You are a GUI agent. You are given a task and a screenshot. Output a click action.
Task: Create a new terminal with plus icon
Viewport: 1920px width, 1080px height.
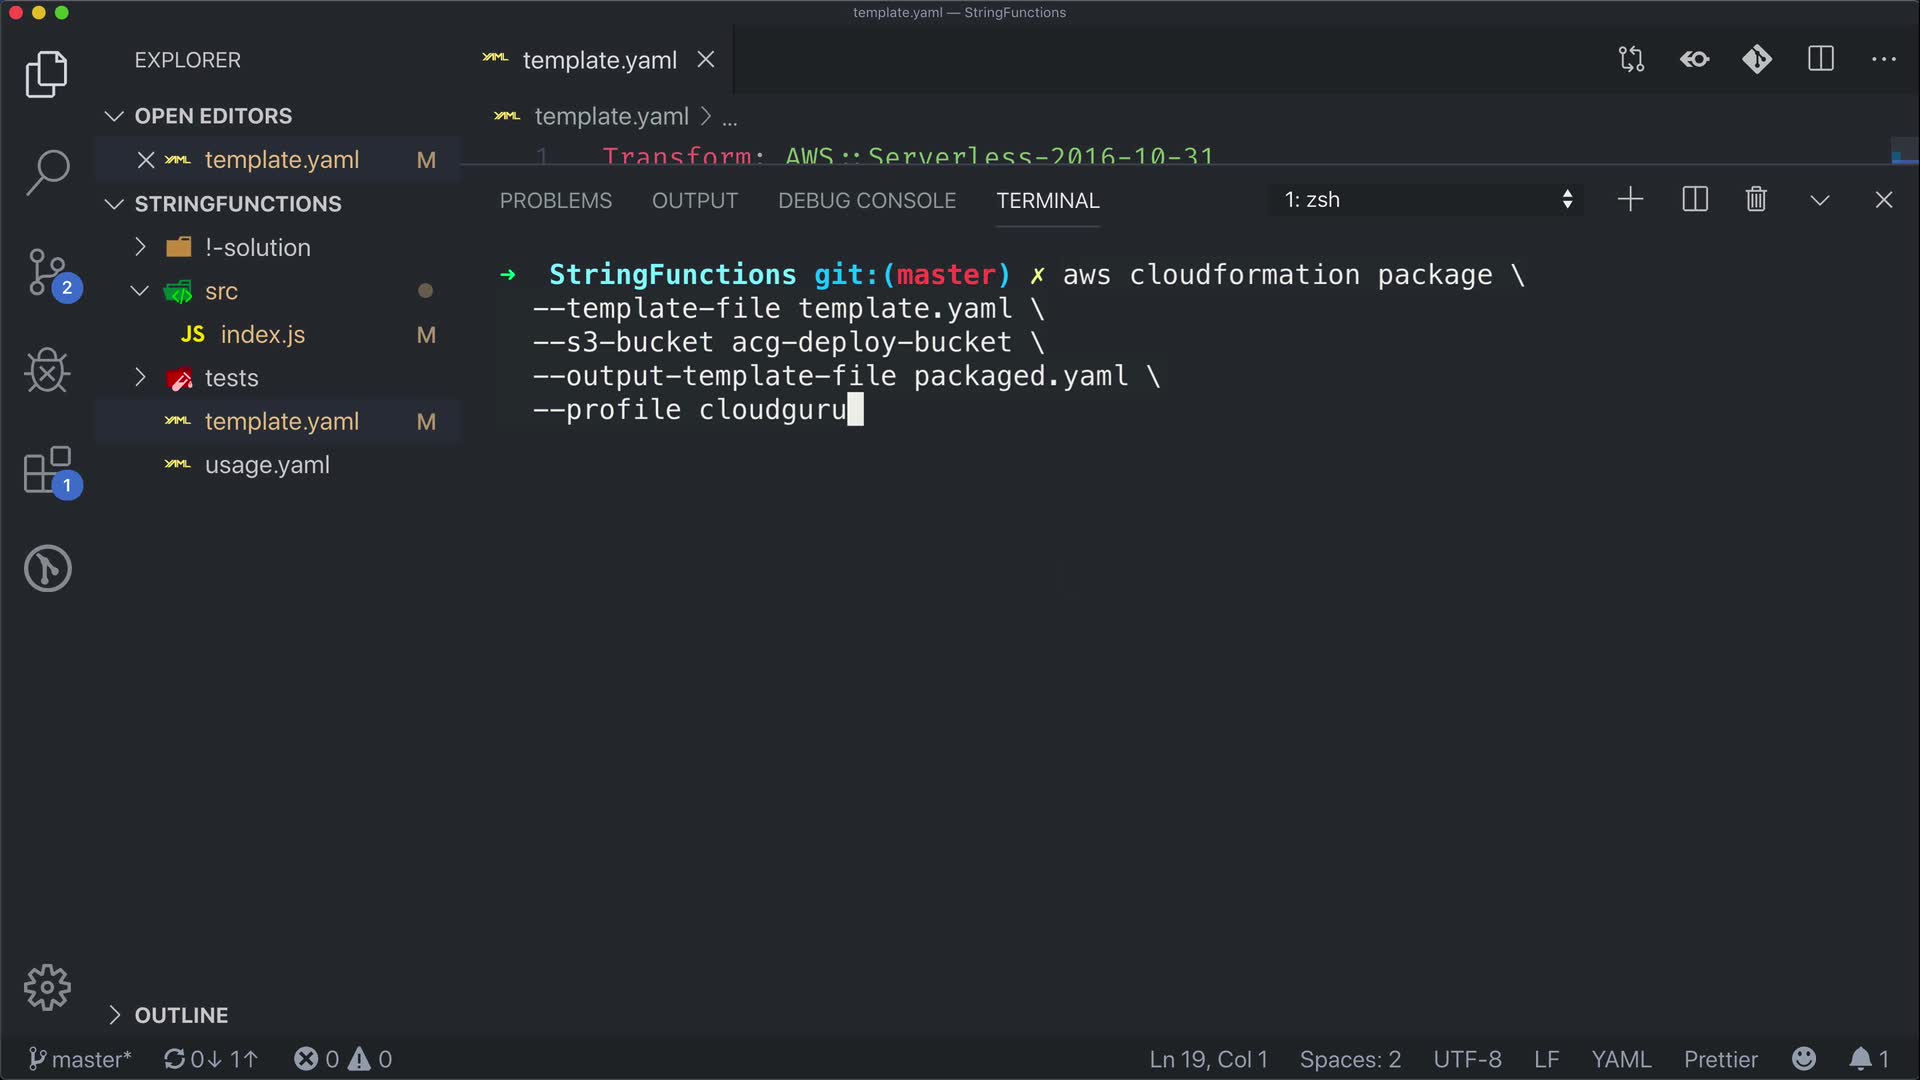(1630, 200)
